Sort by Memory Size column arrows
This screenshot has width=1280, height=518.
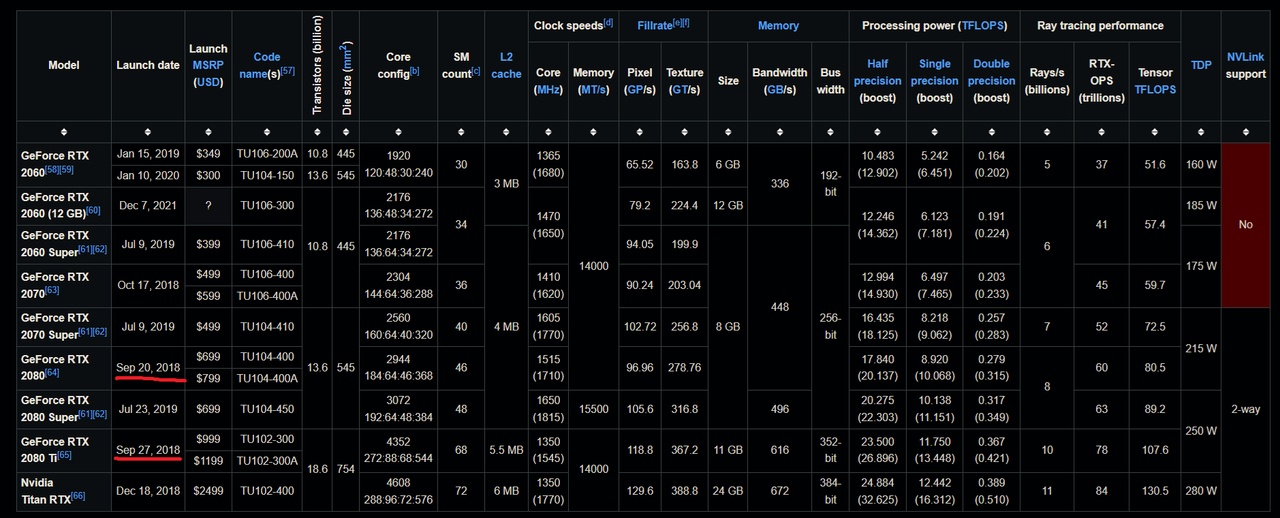(x=728, y=132)
